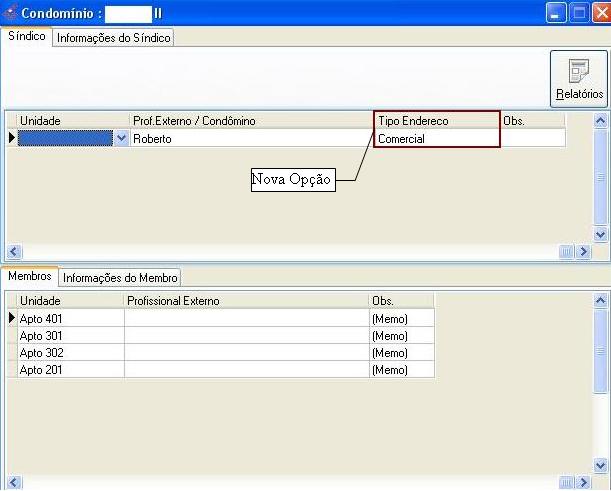Select the Apto 301 unit row

[x=70, y=336]
